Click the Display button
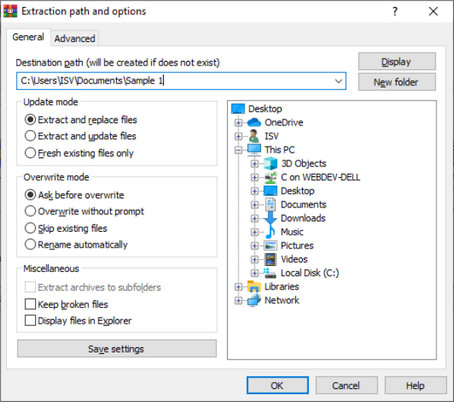This screenshot has height=402, width=454. point(397,62)
